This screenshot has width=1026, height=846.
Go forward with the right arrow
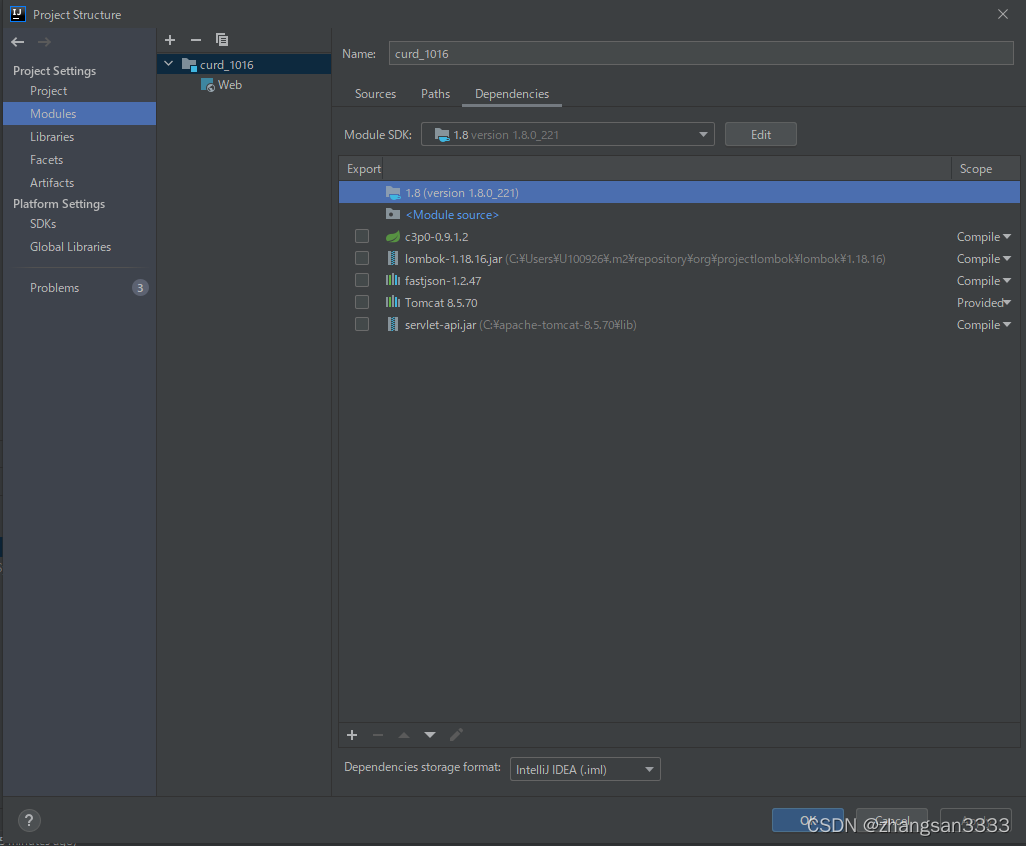coord(44,43)
